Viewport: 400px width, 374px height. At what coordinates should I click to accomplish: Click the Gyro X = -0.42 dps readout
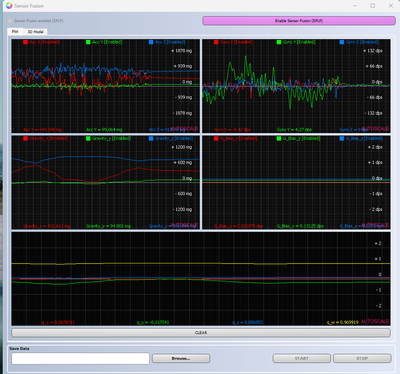(232, 130)
